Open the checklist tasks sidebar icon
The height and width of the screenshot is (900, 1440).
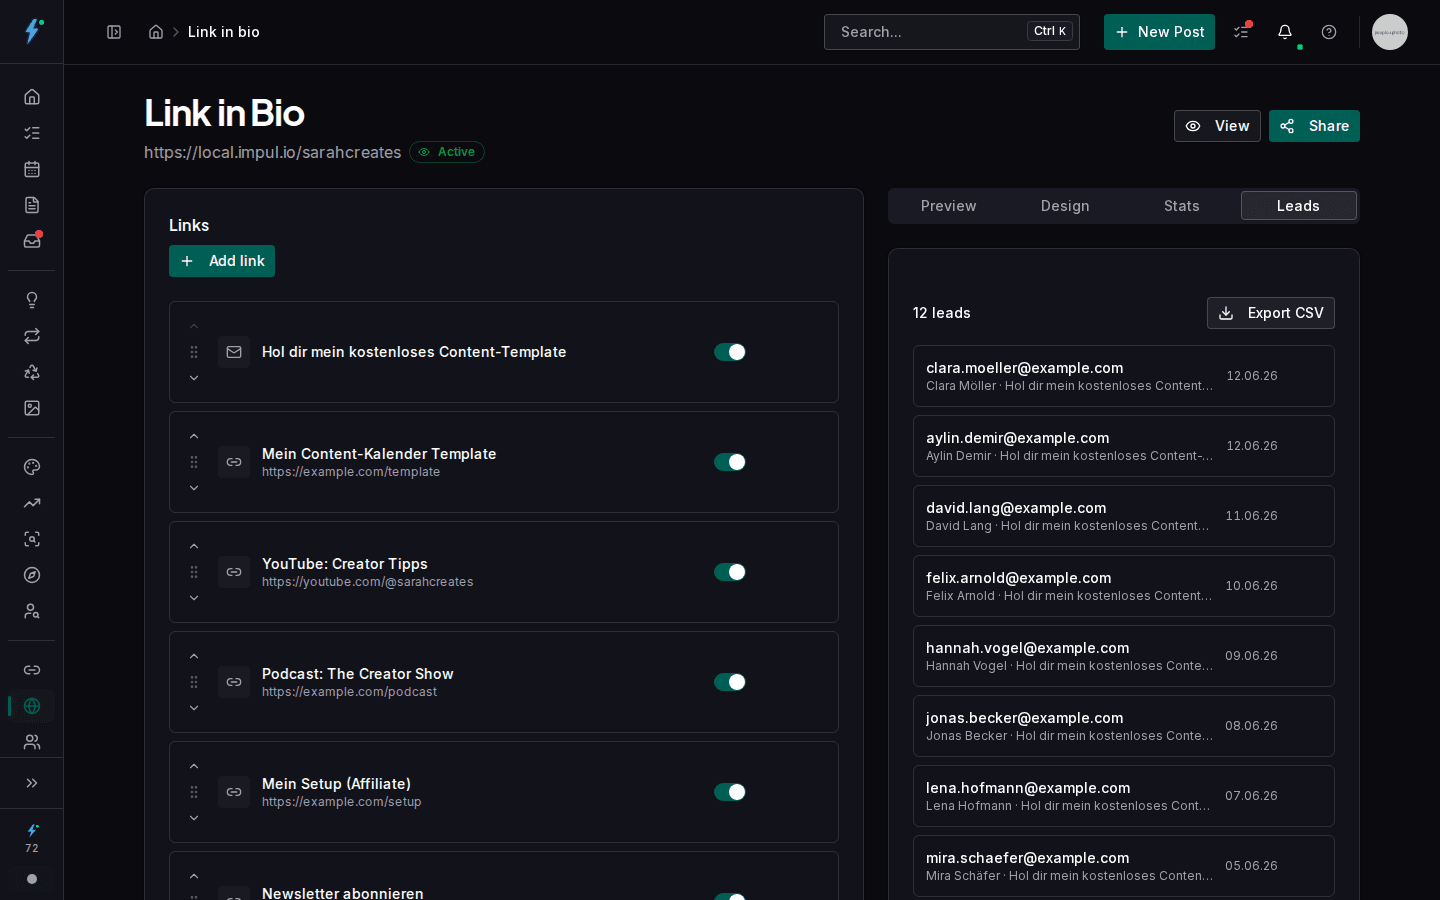(x=32, y=133)
